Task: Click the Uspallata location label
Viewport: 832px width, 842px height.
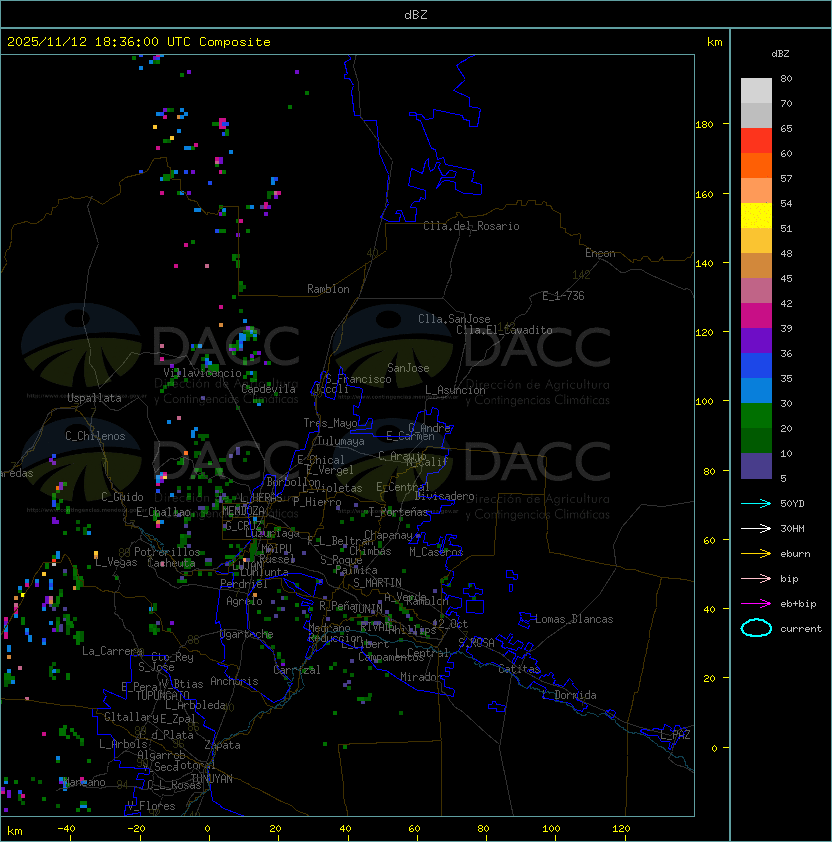Action: coord(94,398)
